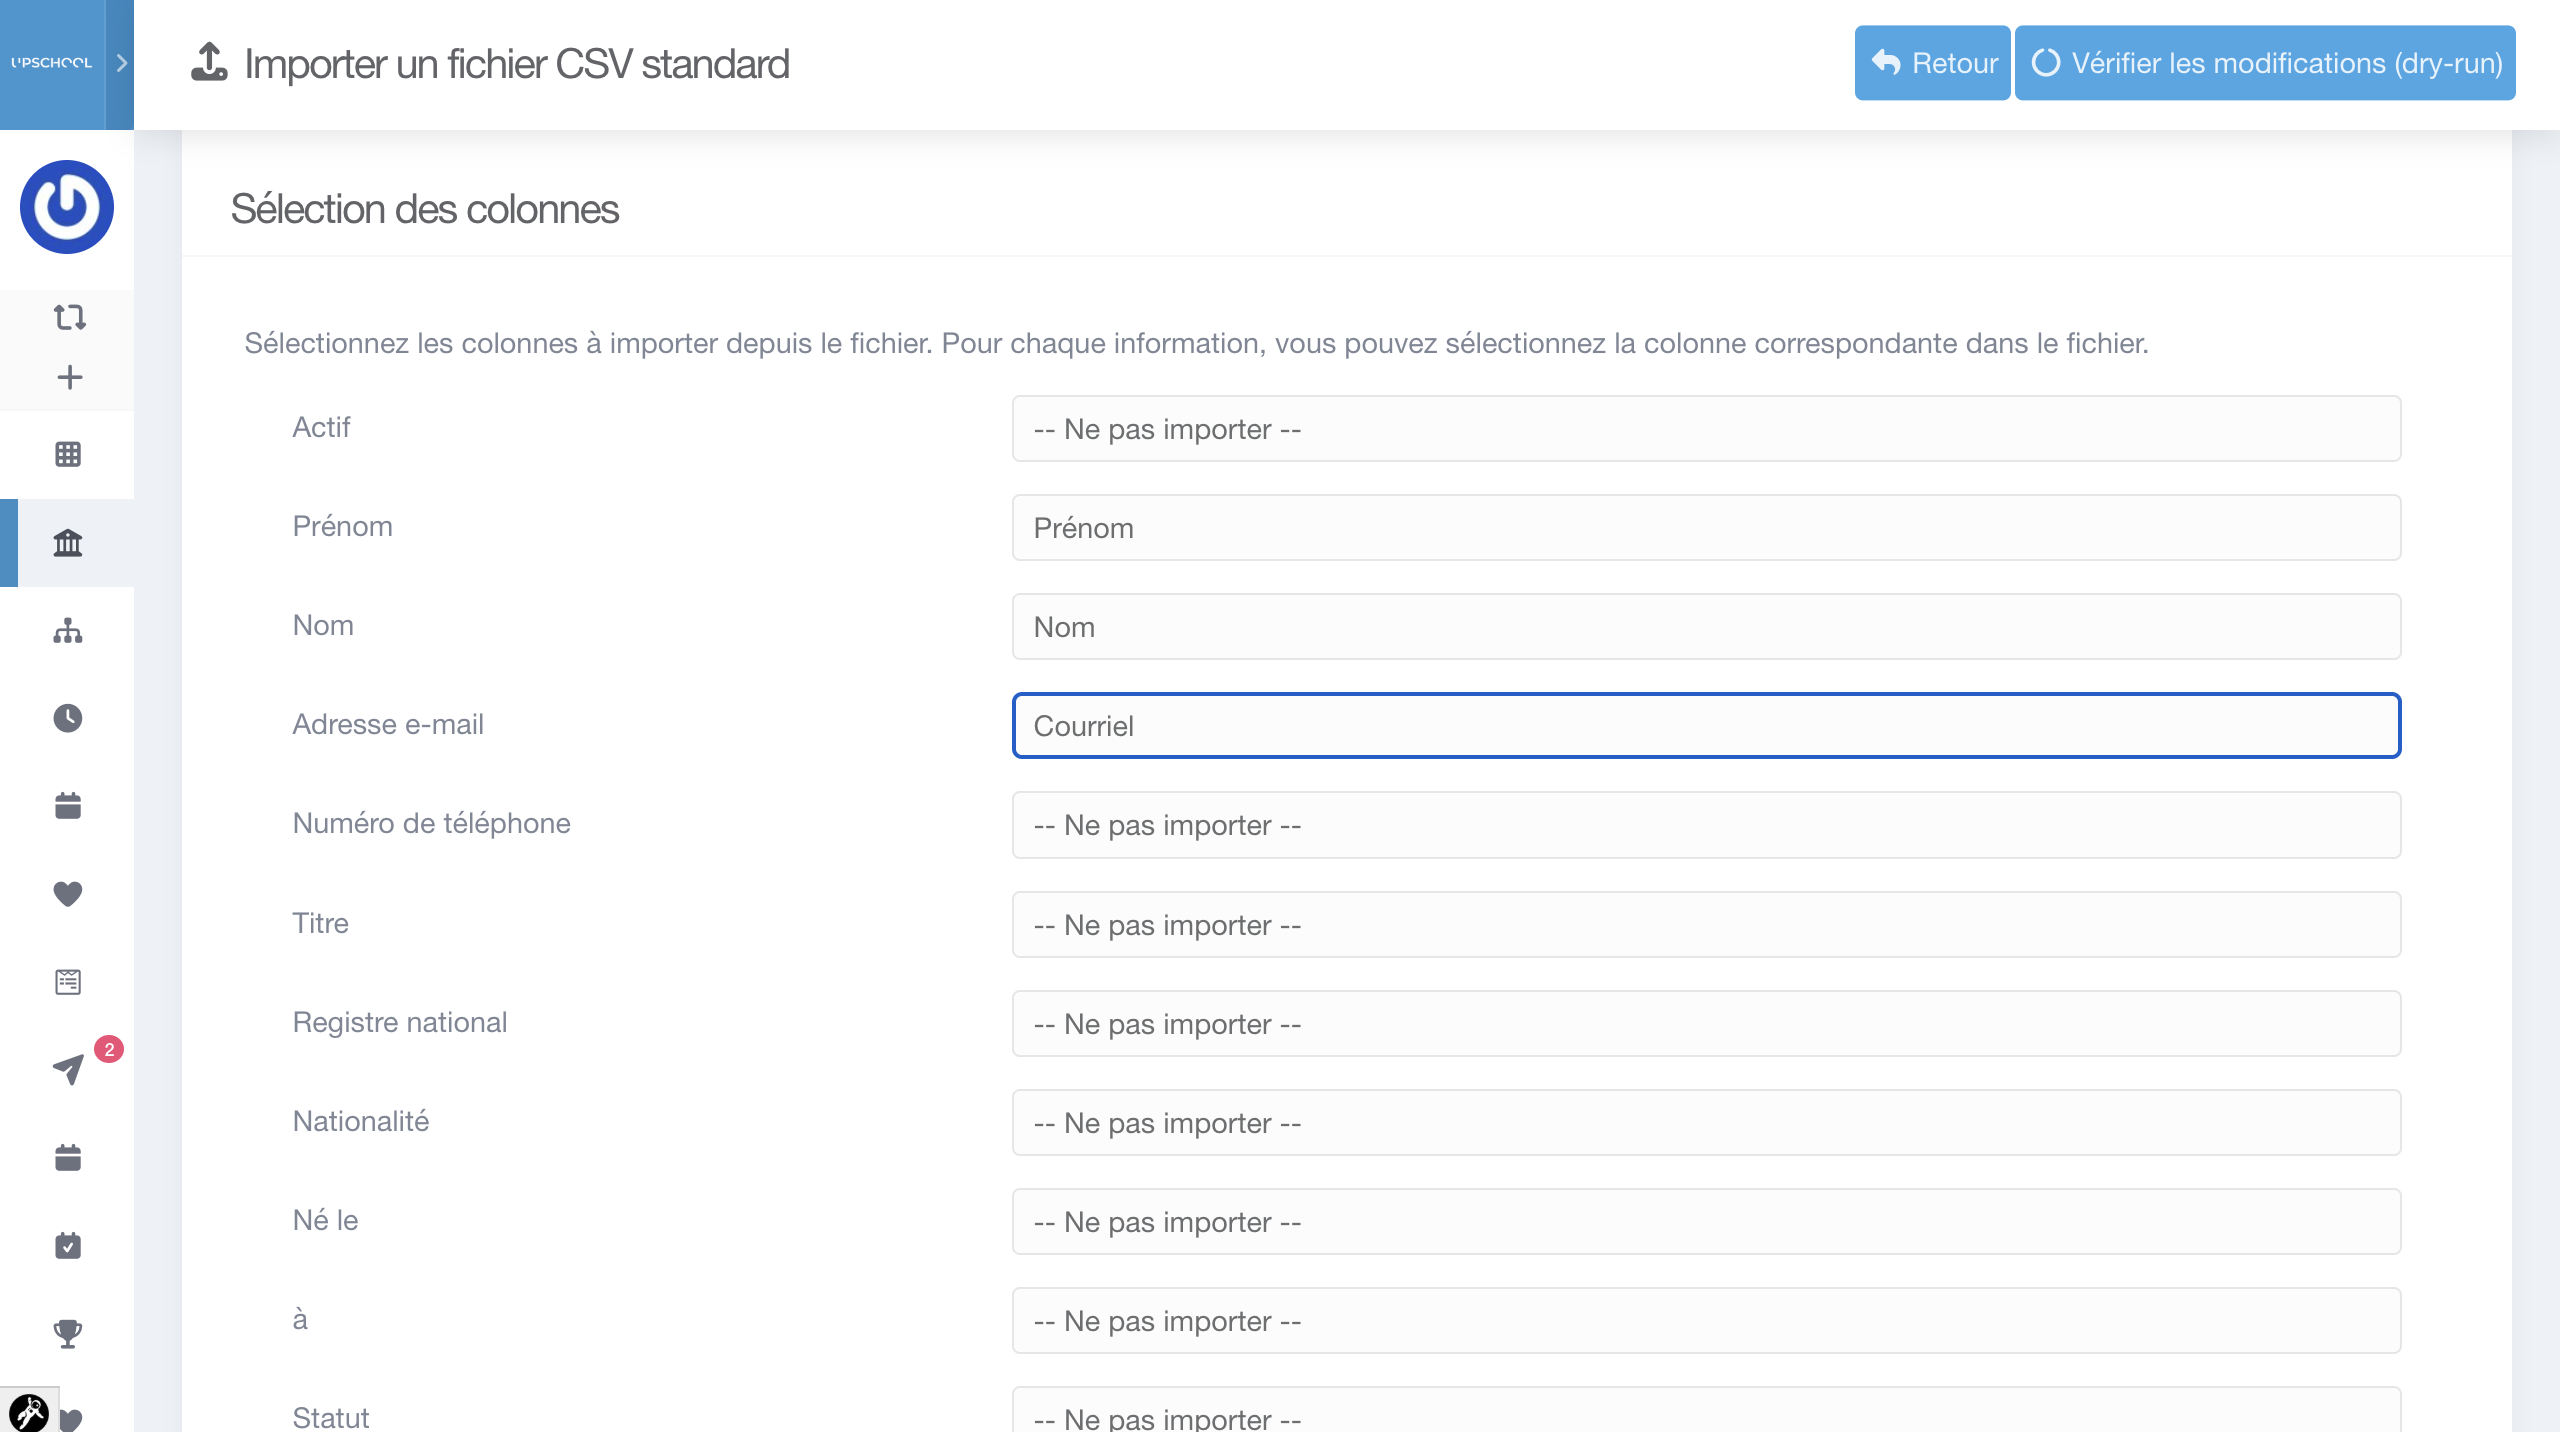
Task: Click the Retour button
Action: point(1932,63)
